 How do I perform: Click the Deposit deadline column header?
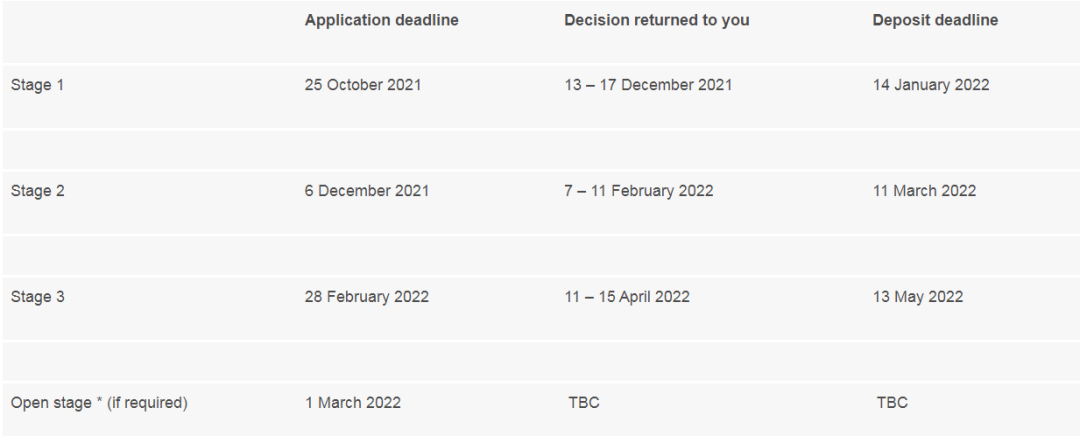935,21
